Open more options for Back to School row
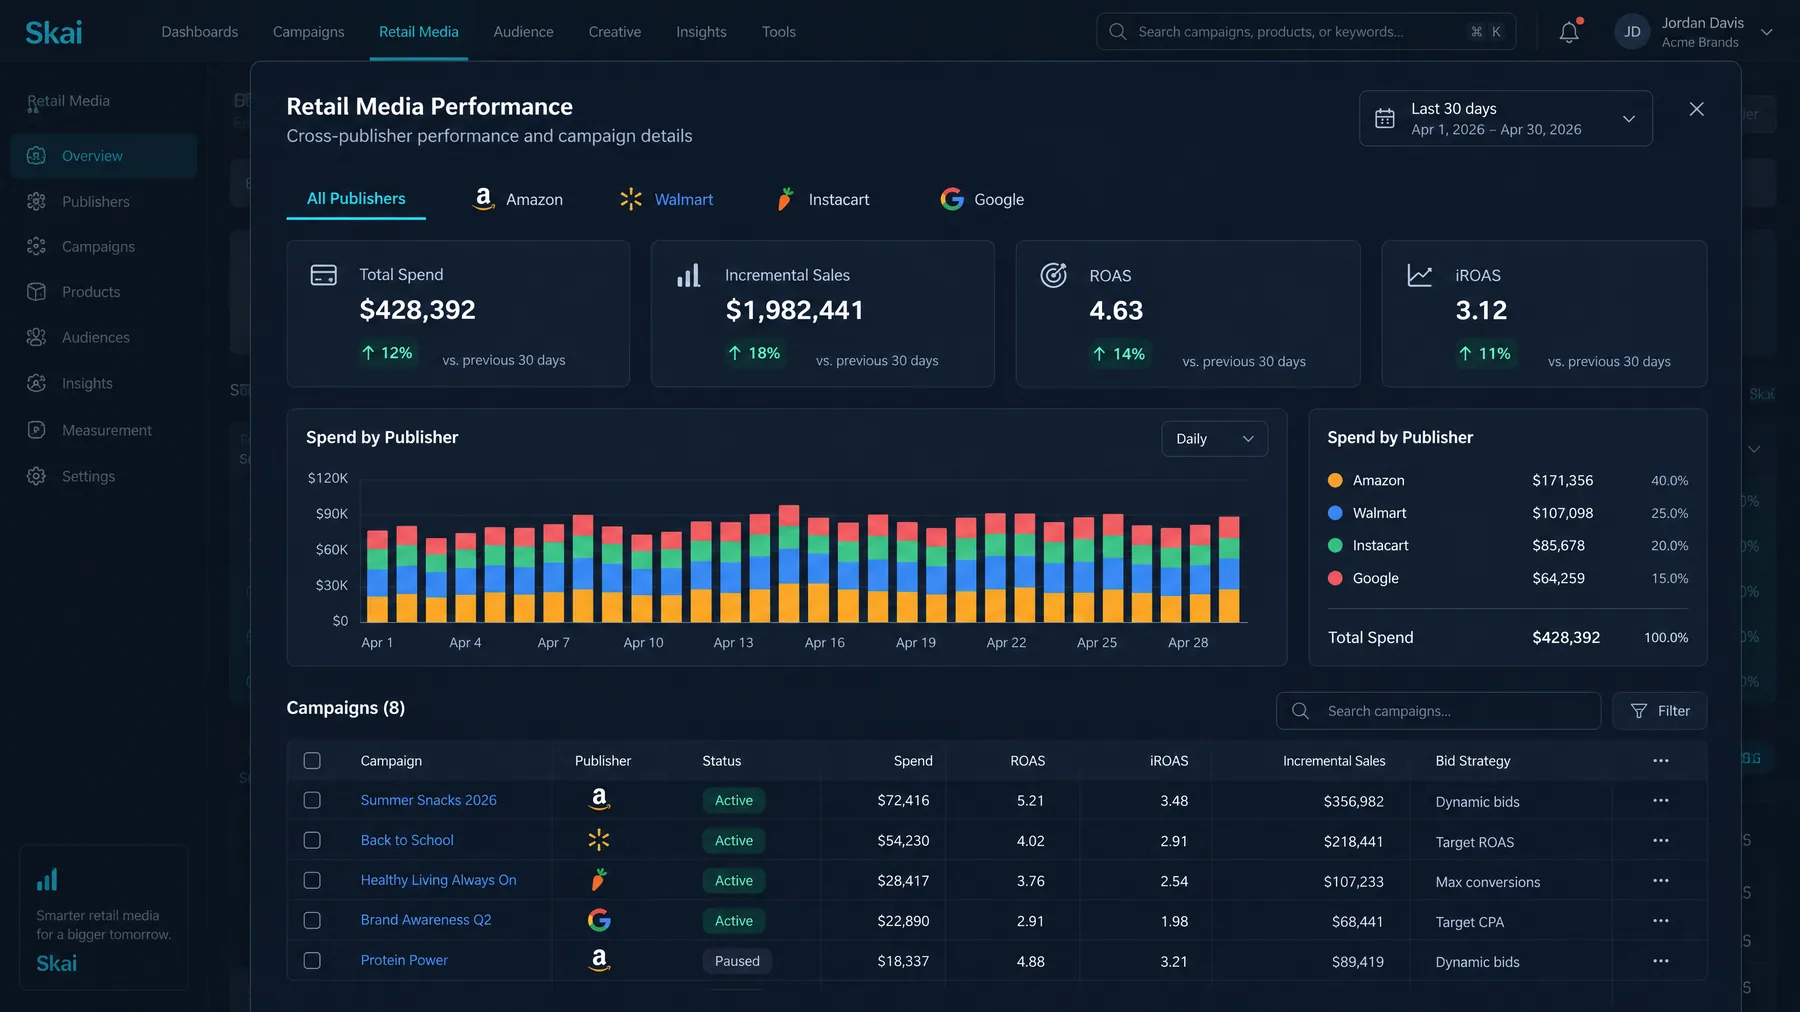The image size is (1800, 1012). point(1661,840)
